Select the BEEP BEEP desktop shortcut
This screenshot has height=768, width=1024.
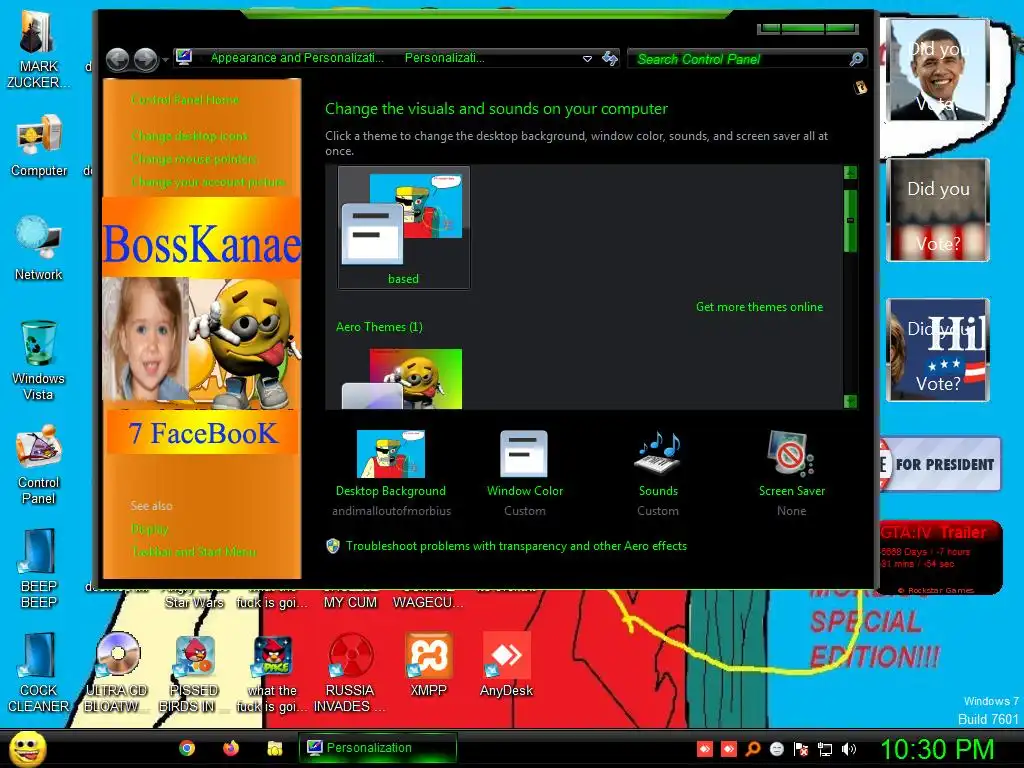click(39, 568)
